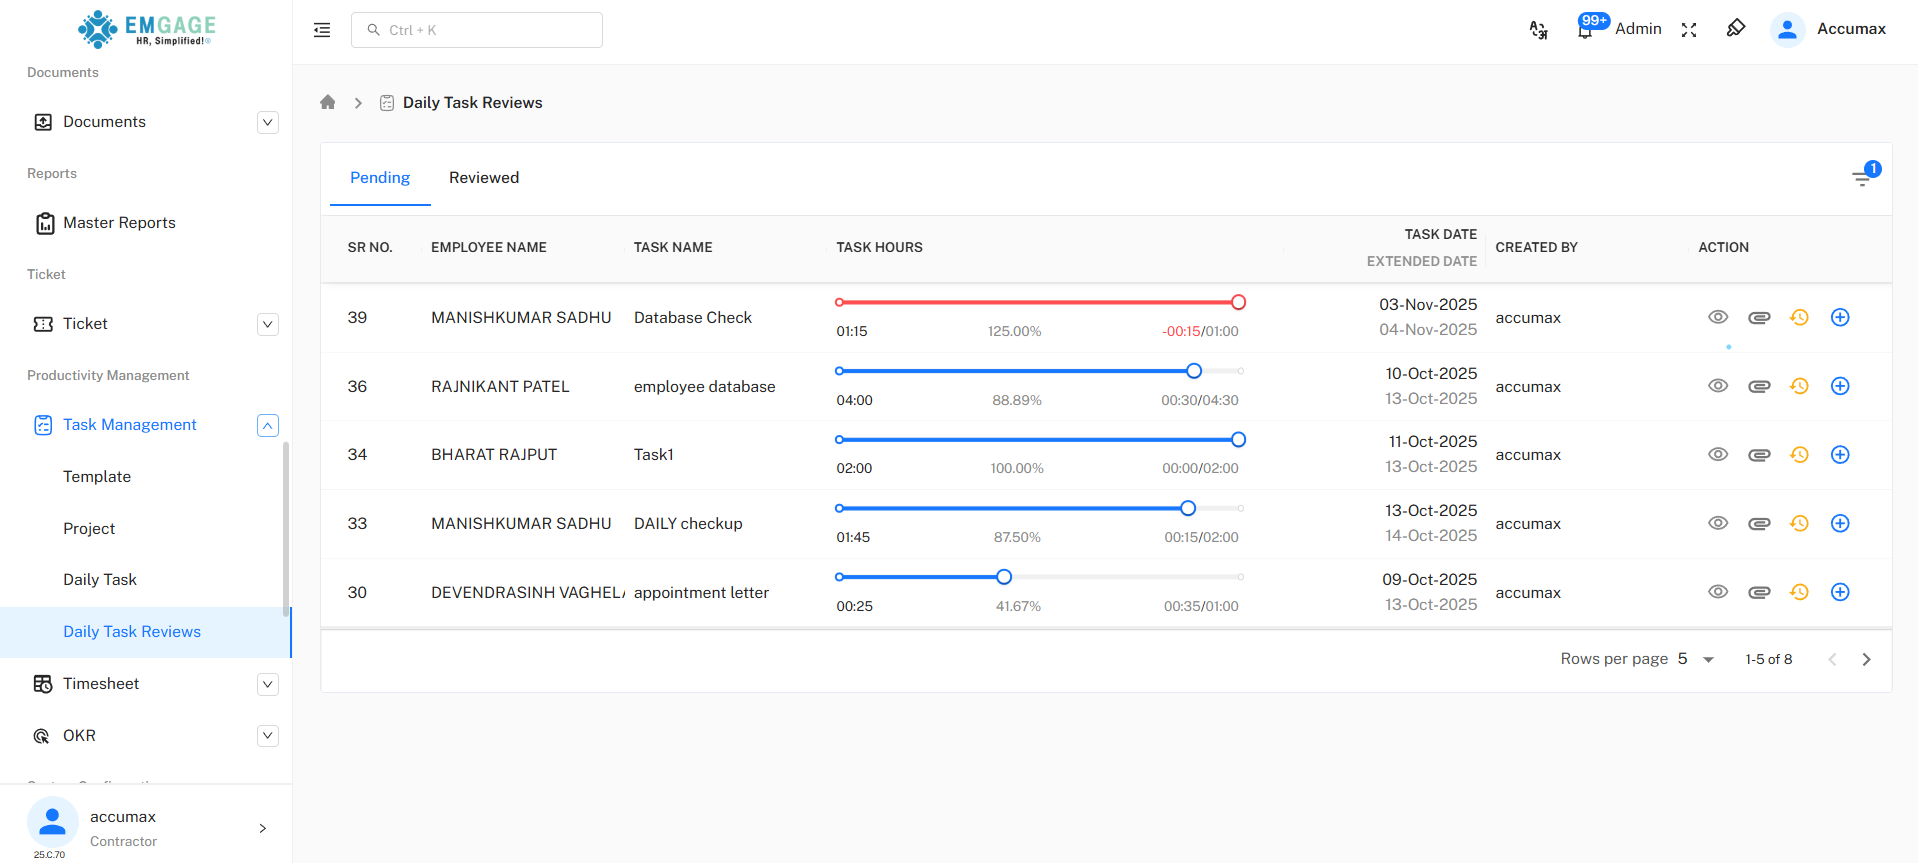Open Master Reports link
The width and height of the screenshot is (1918, 863).
[x=119, y=223]
